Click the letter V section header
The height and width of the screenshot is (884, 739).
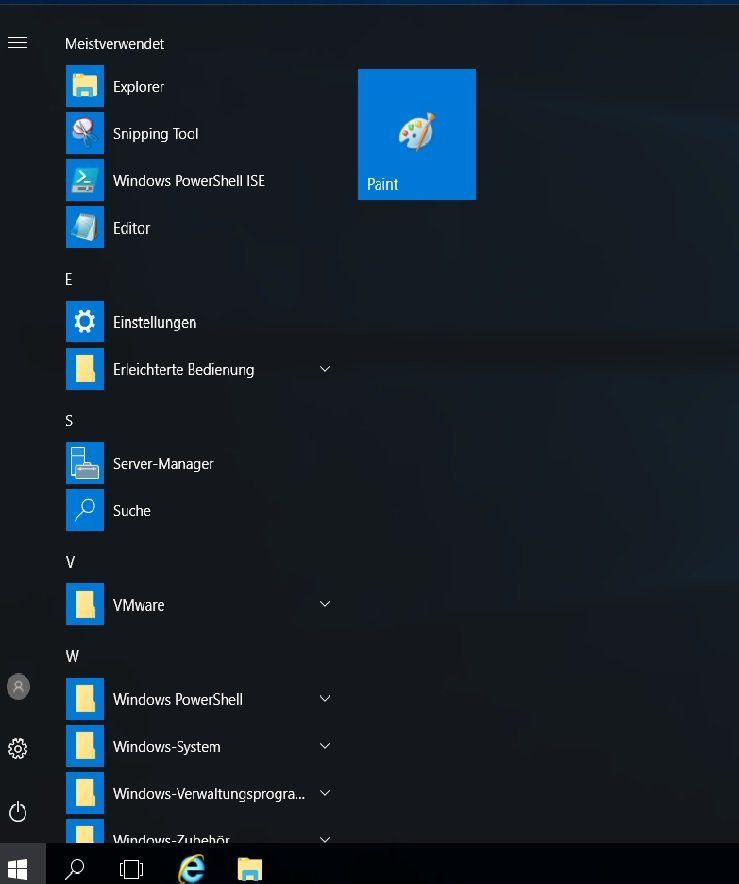70,562
